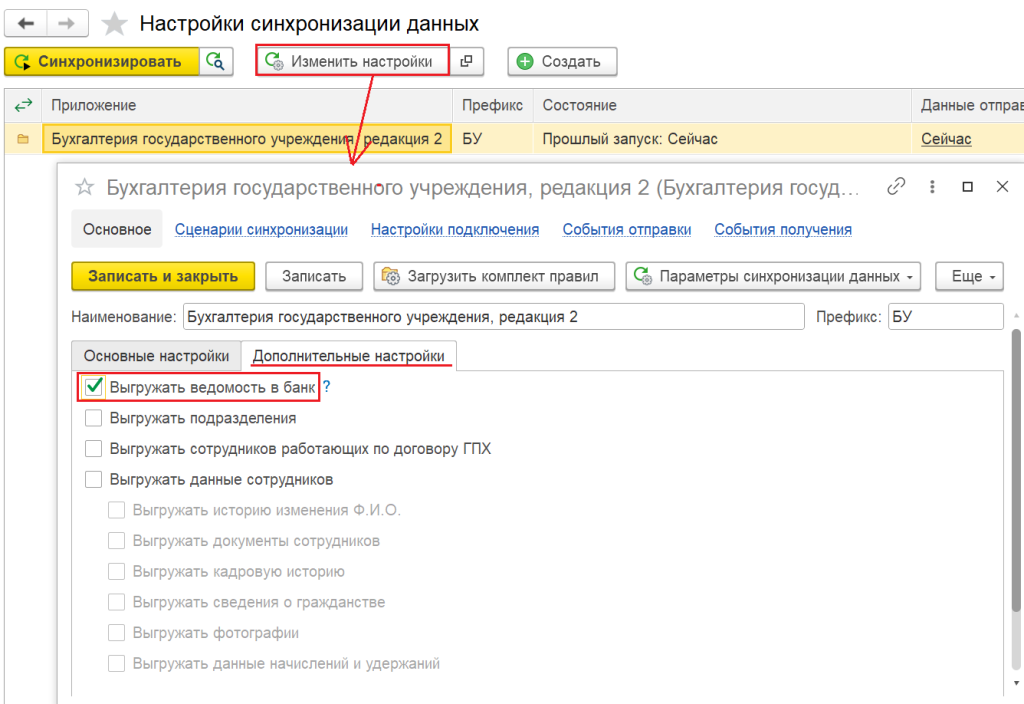Click into the Наименование field
Image resolution: width=1024 pixels, height=704 pixels.
point(494,317)
